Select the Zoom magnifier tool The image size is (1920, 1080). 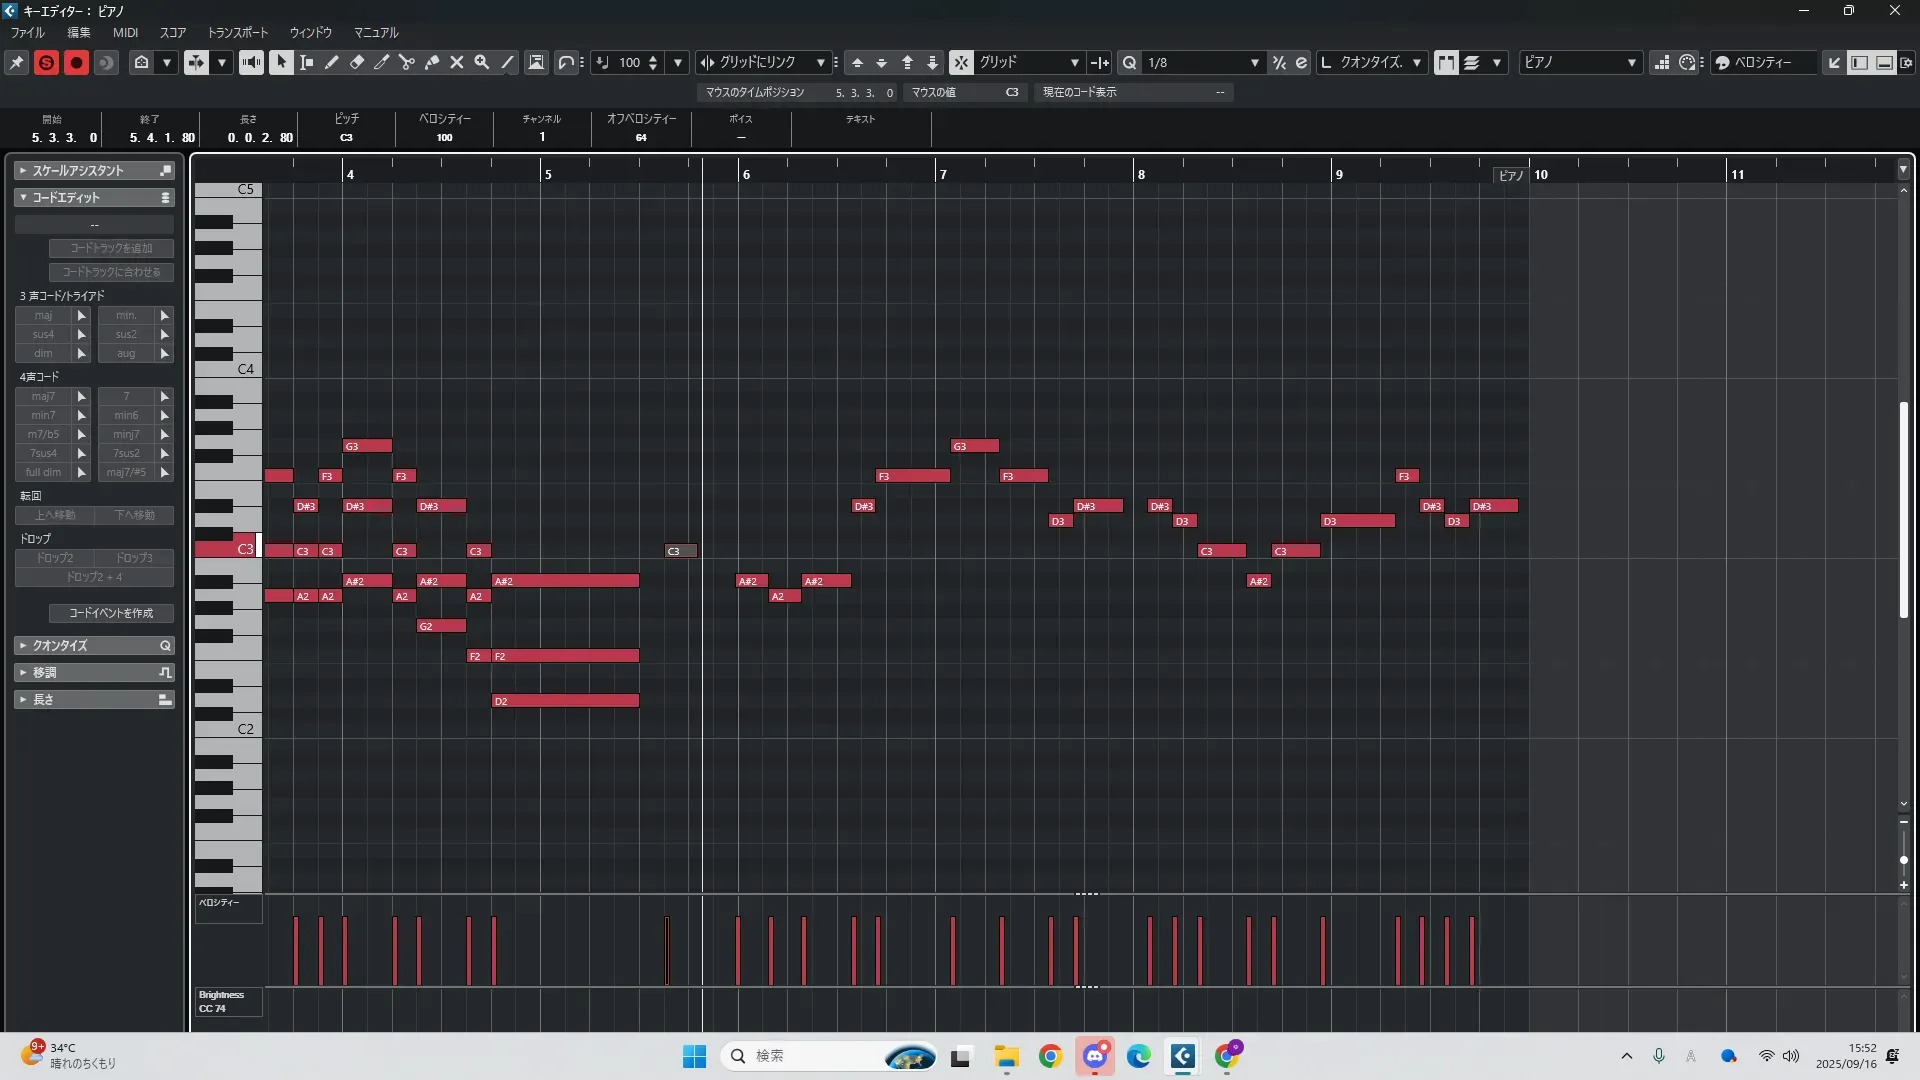click(x=482, y=62)
